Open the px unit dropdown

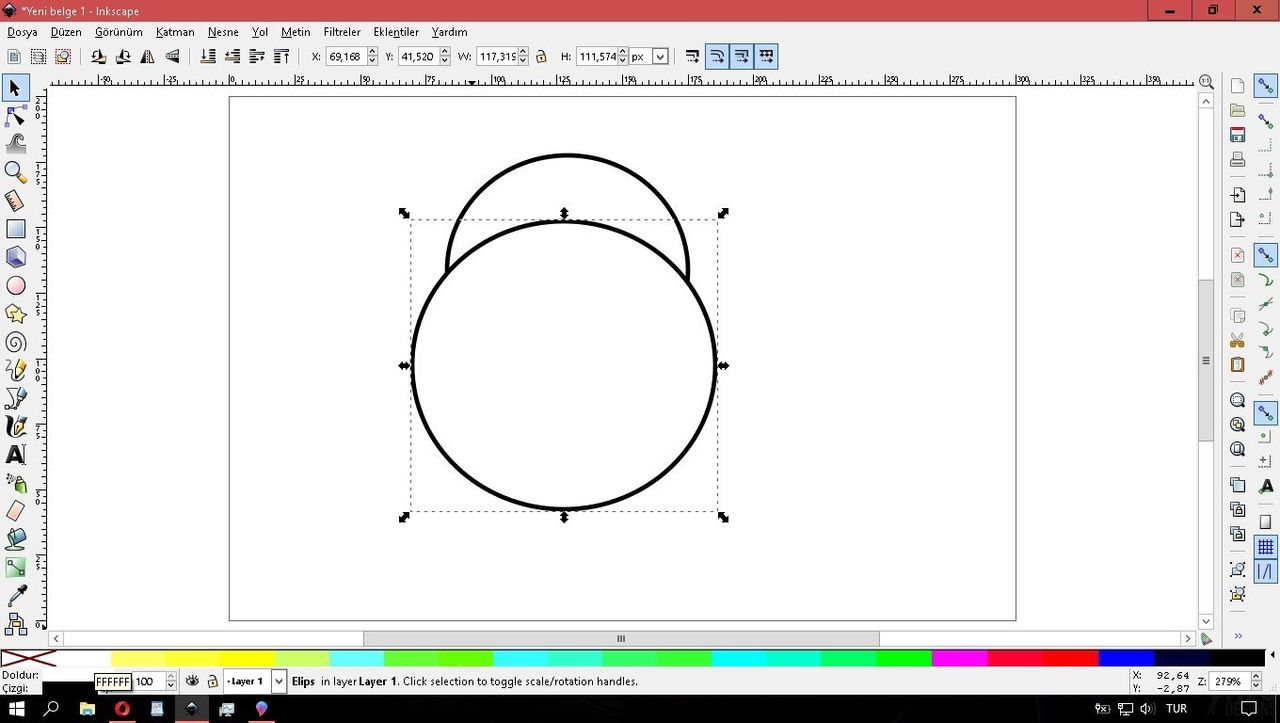pyautogui.click(x=660, y=57)
